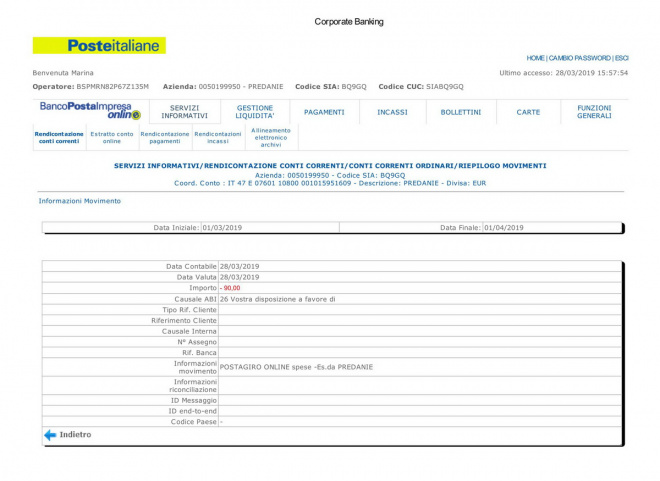
Task: Switch to Rendicontazione pagamenti tab
Action: pos(165,138)
